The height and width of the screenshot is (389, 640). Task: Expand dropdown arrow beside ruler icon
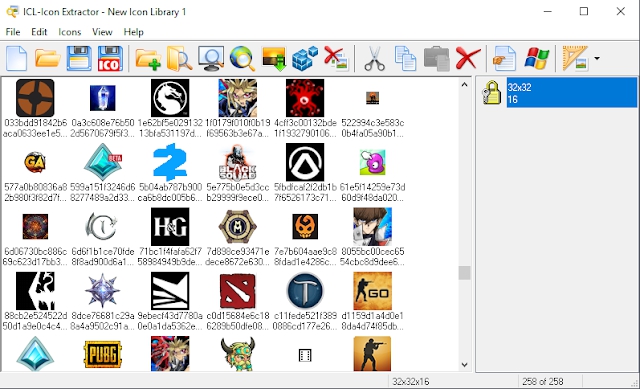pos(597,59)
